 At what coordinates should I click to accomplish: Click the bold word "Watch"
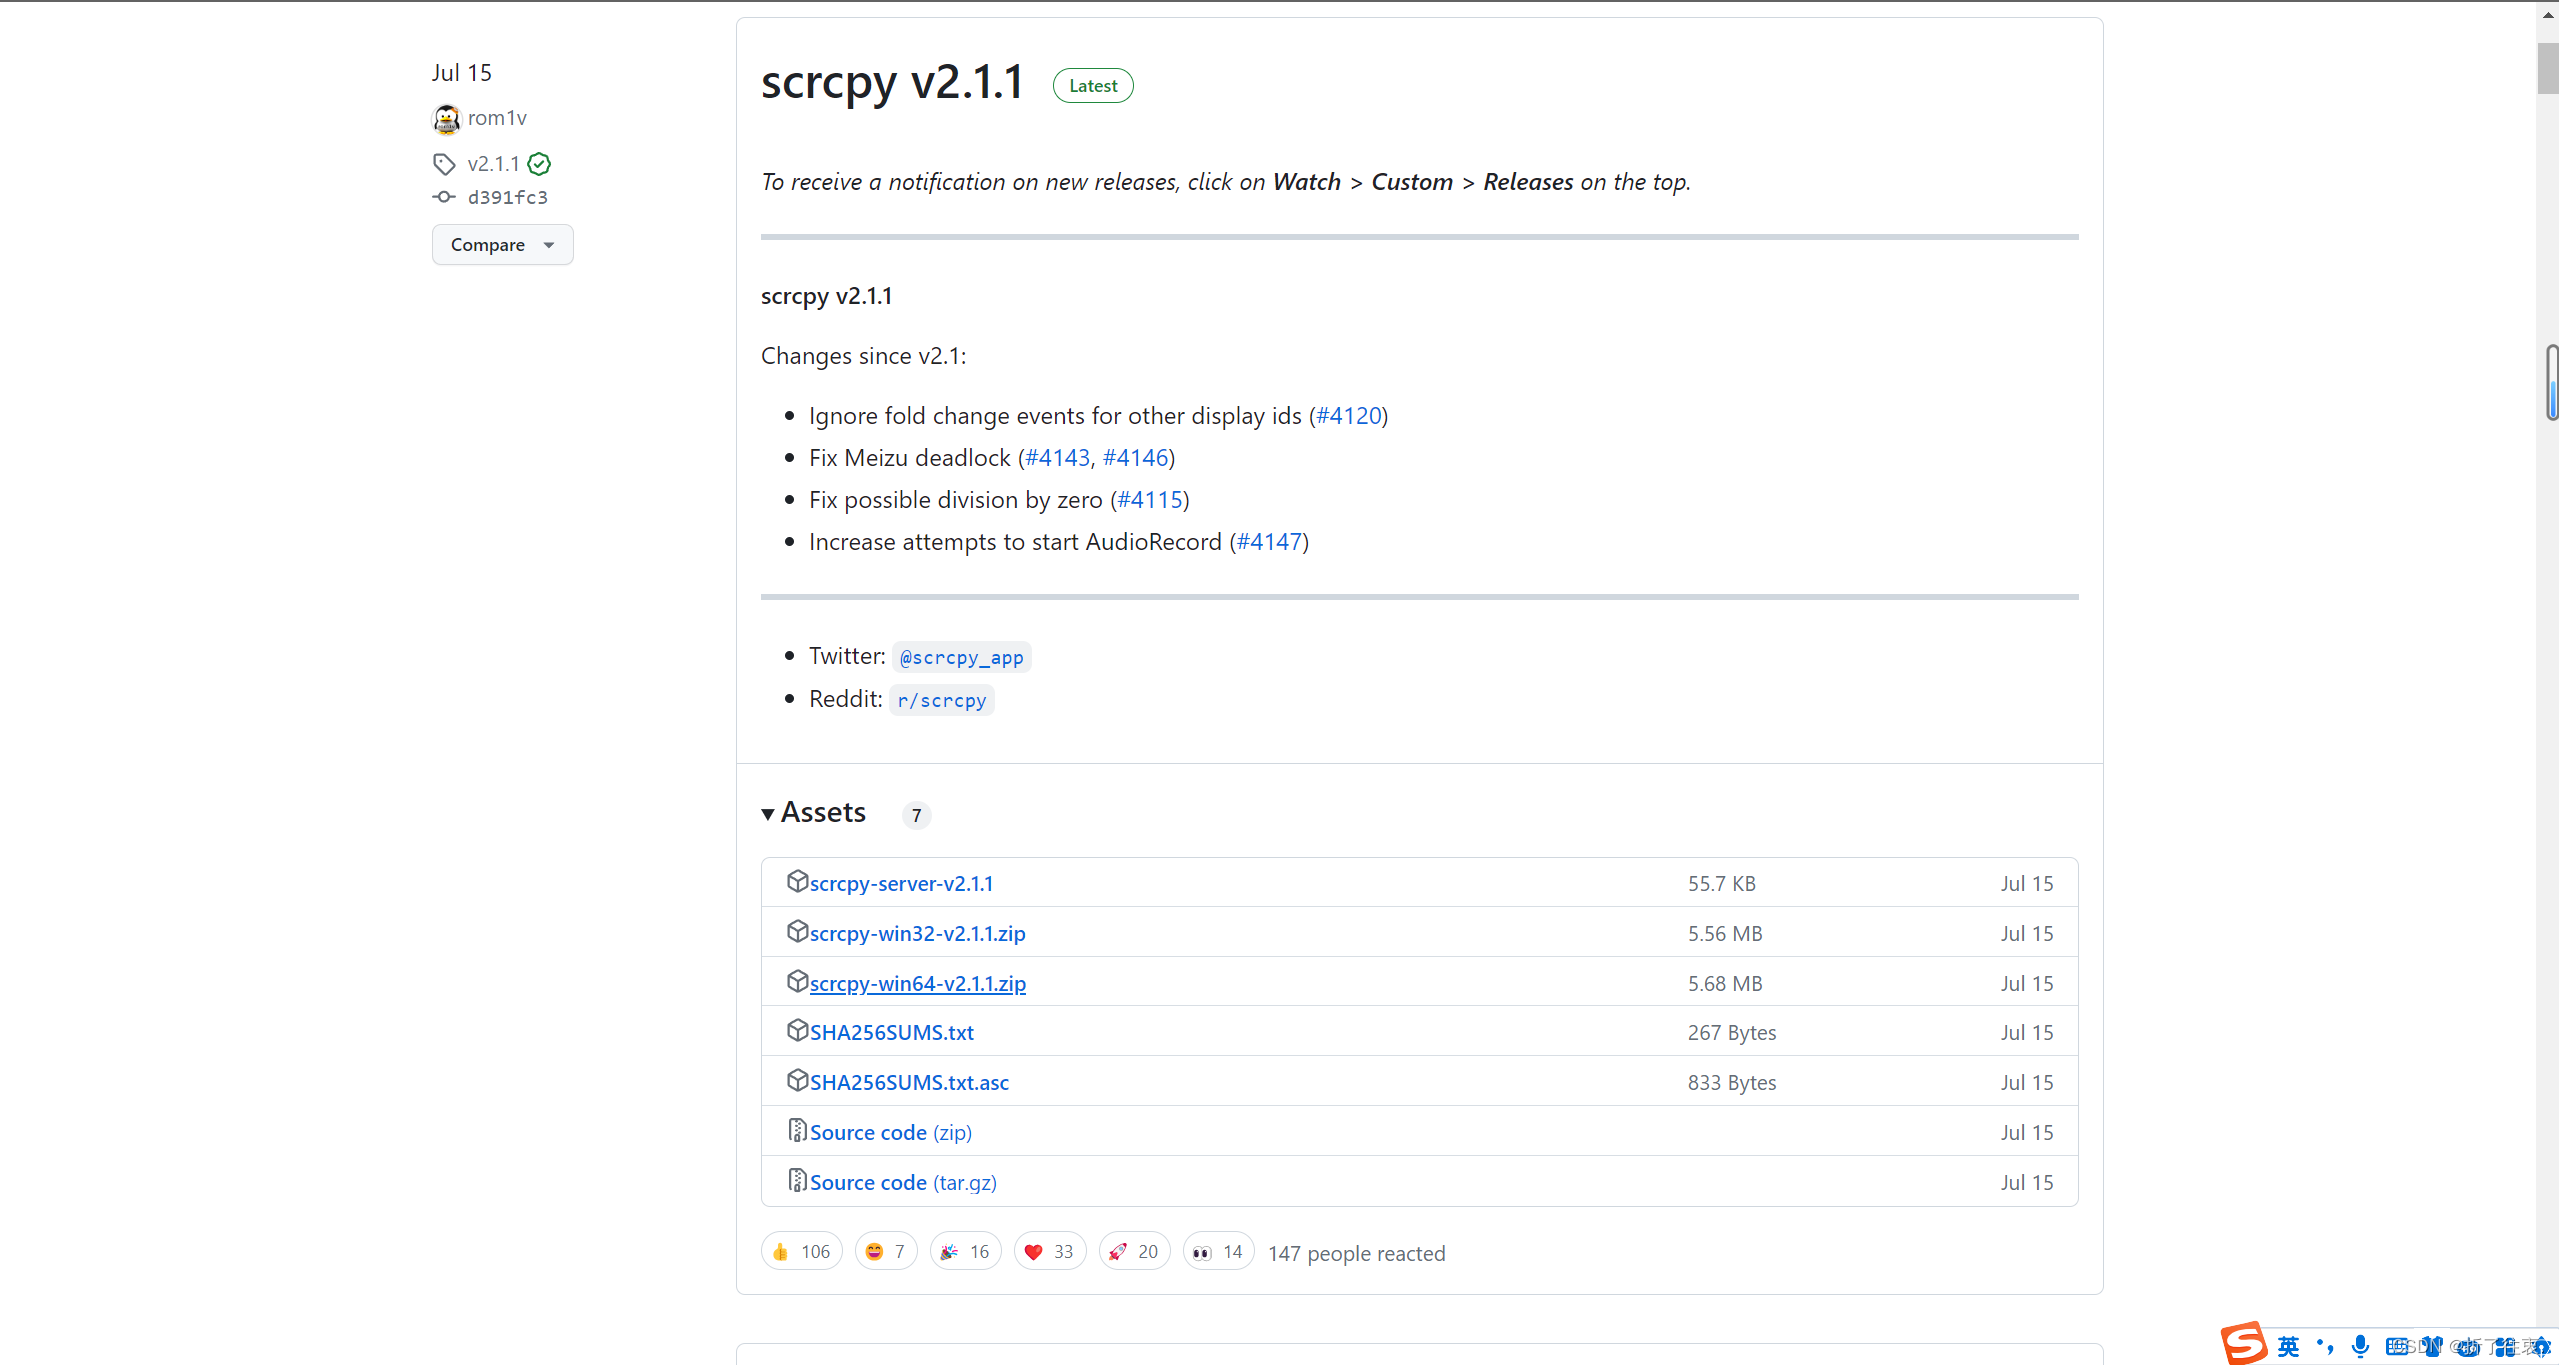(x=1306, y=182)
